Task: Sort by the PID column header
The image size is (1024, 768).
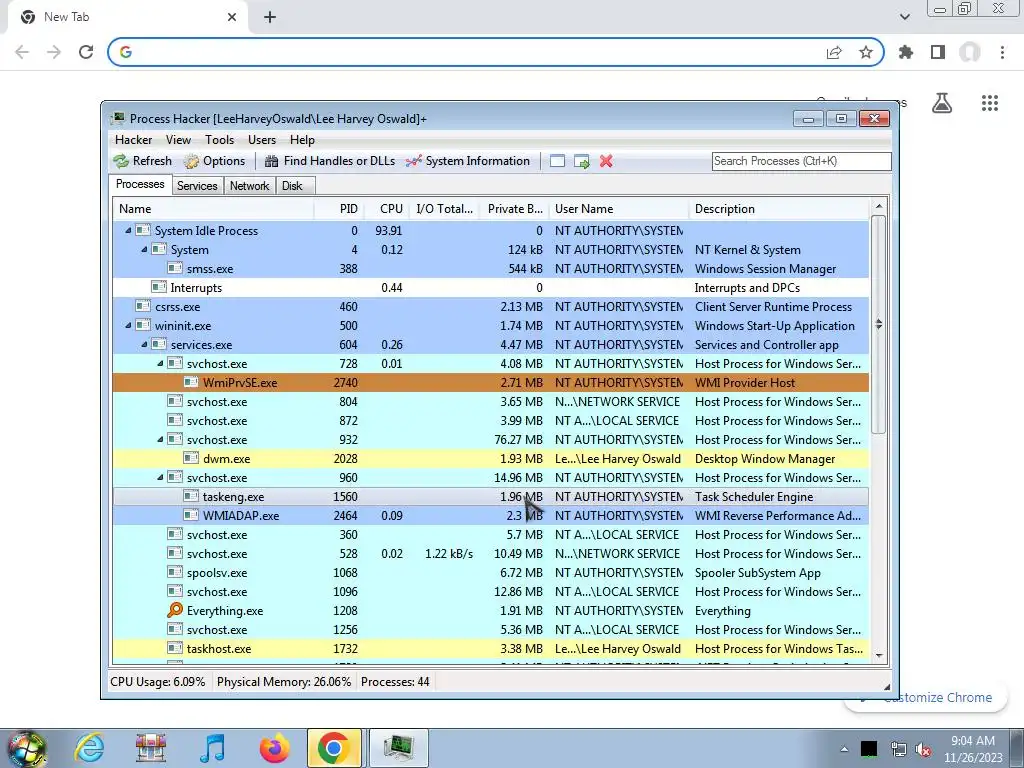Action: tap(339, 209)
